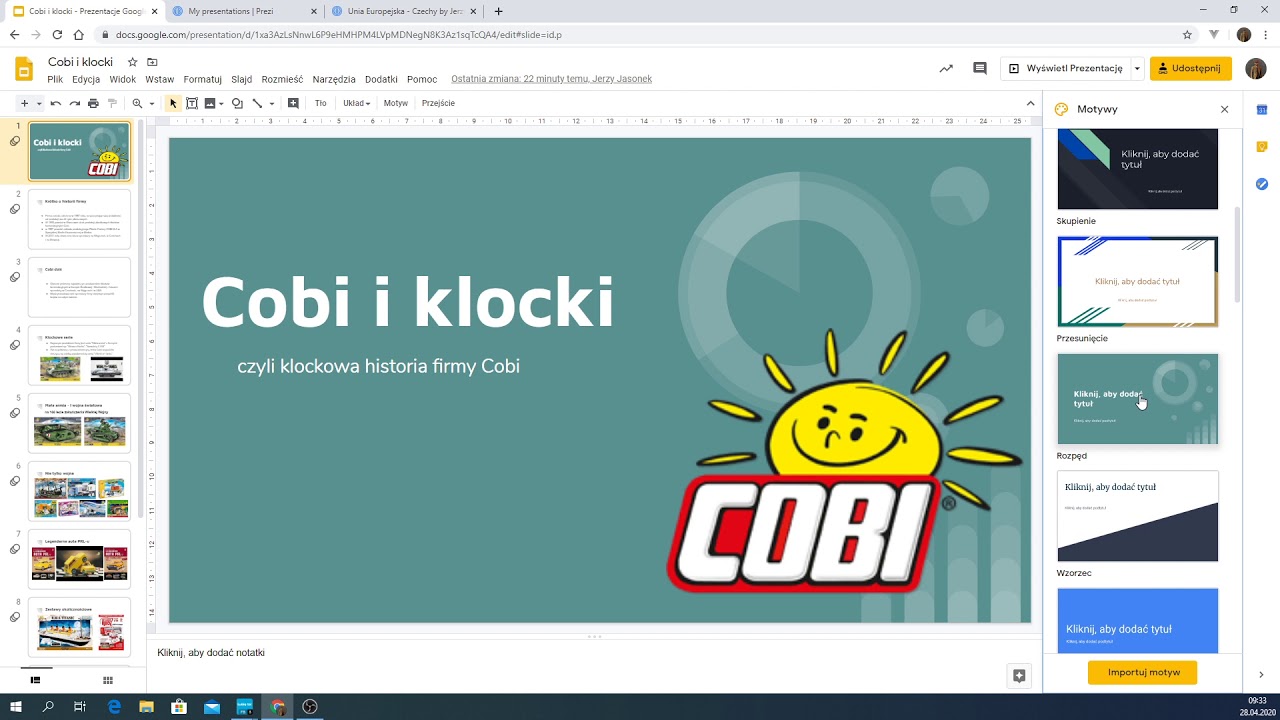Screen dimensions: 1280x720
Task: Open the shape insert tool
Action: tap(237, 103)
